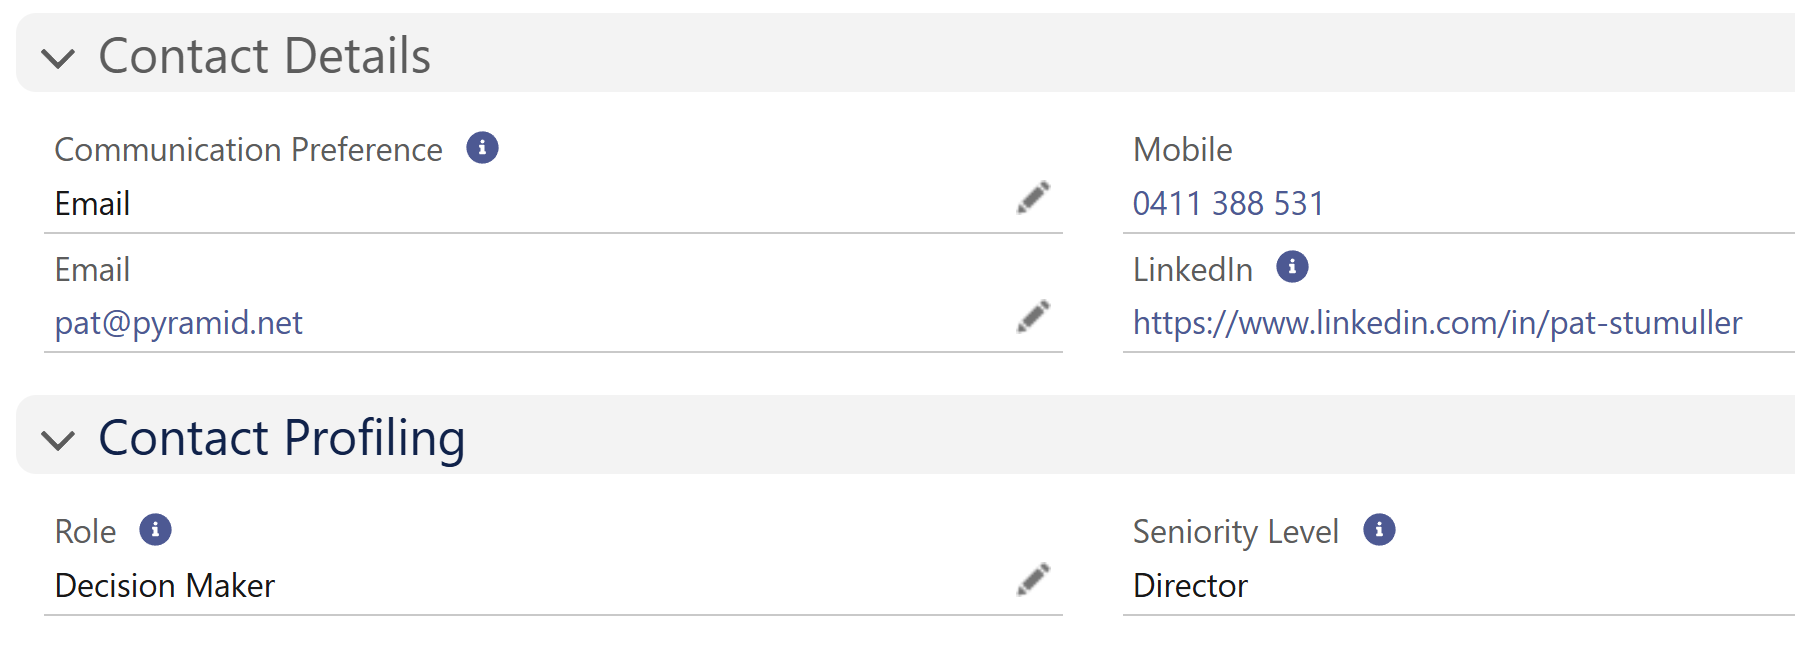Edit the Role field with the pencil icon
The width and height of the screenshot is (1795, 650).
click(x=1033, y=580)
